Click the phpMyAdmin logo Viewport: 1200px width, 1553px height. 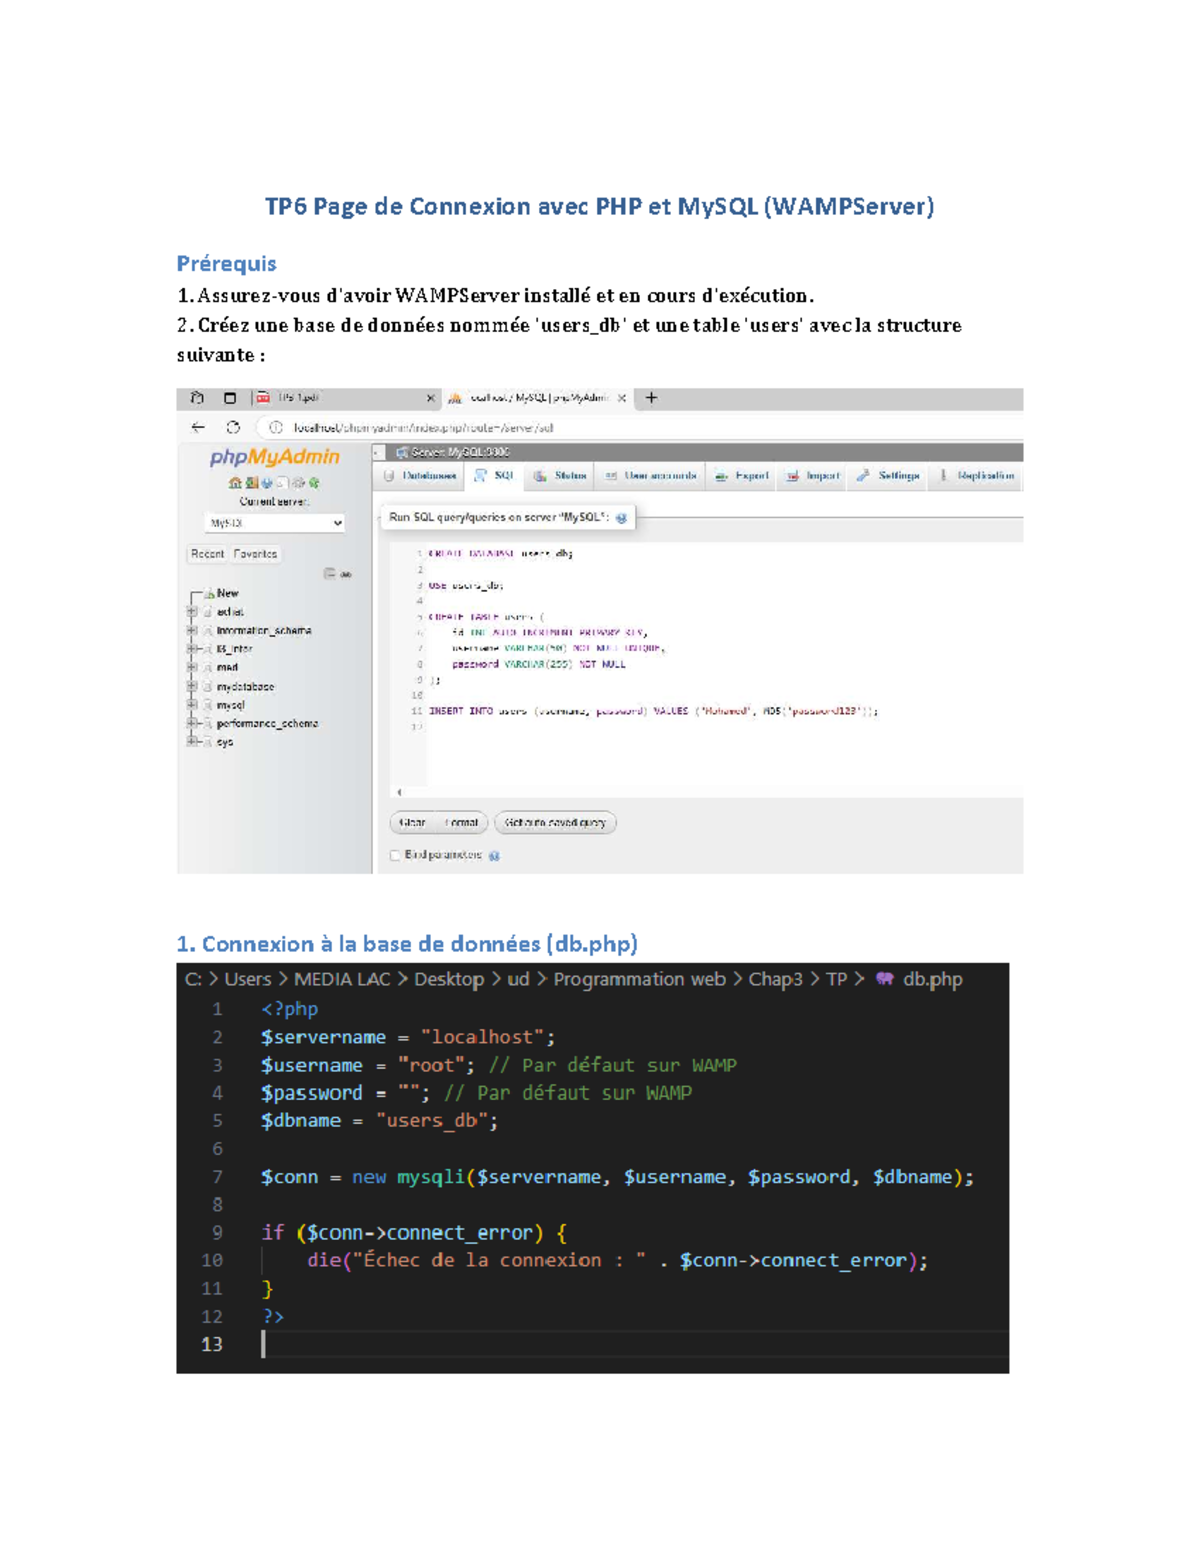point(274,457)
